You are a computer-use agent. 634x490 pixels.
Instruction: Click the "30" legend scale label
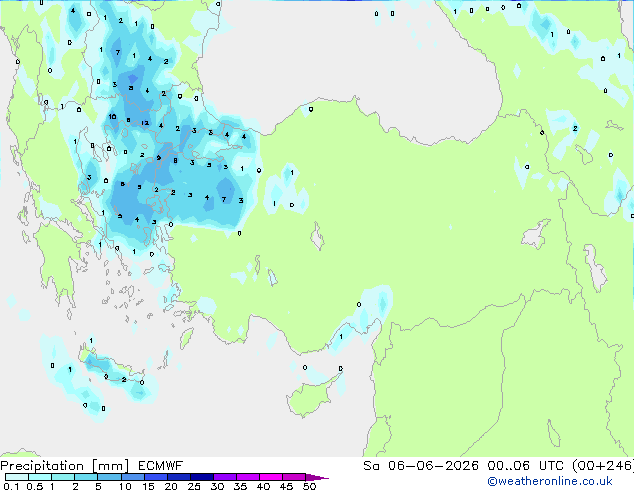217,486
